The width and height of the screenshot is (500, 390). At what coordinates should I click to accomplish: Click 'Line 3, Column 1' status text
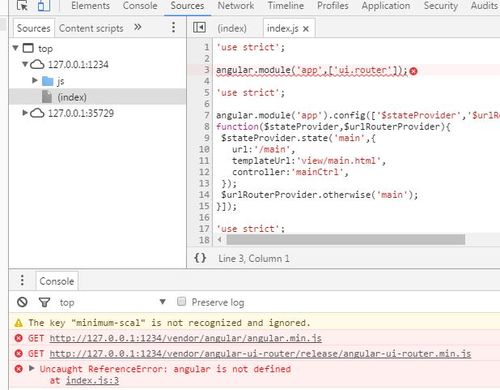coord(254,258)
